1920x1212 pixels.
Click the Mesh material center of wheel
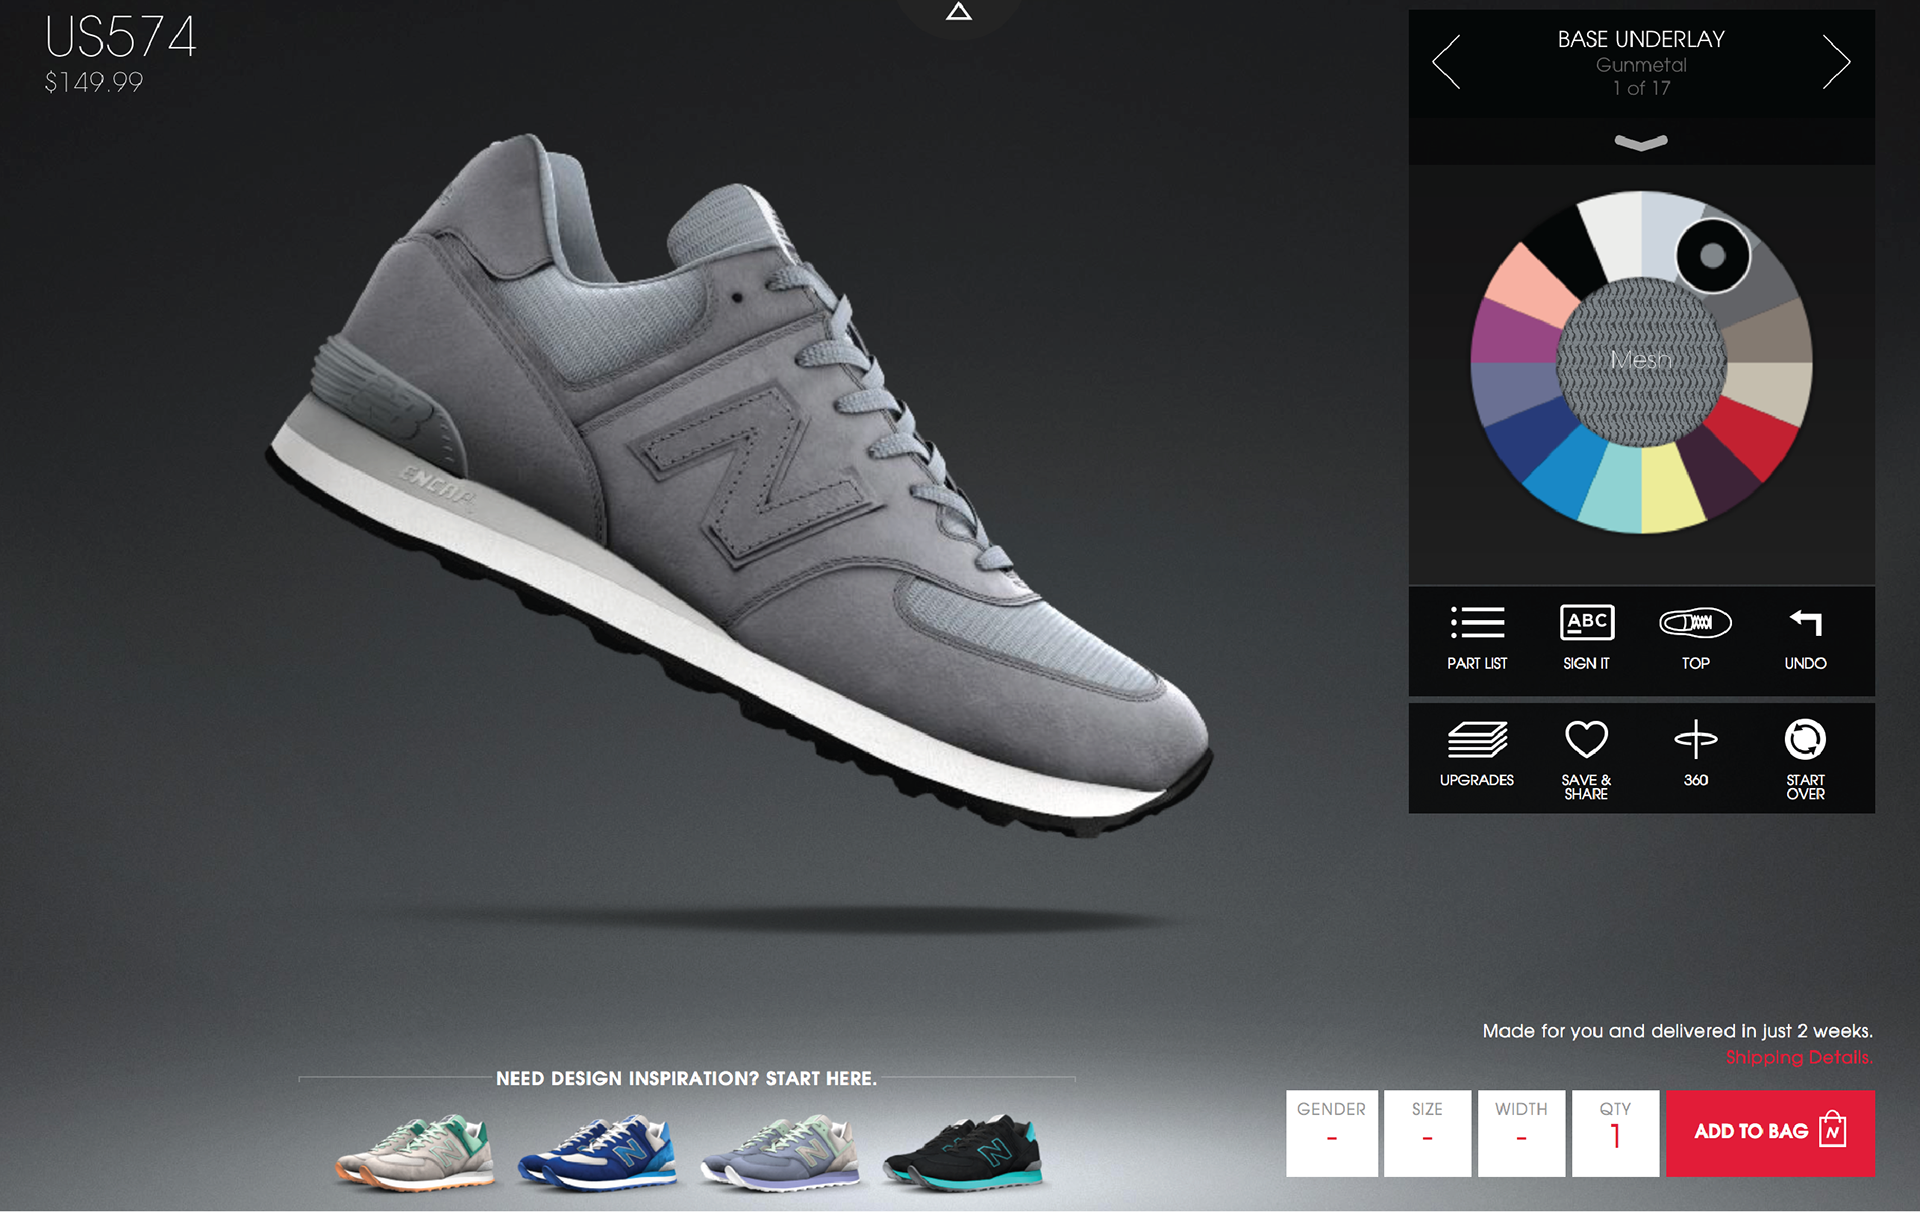click(1641, 361)
